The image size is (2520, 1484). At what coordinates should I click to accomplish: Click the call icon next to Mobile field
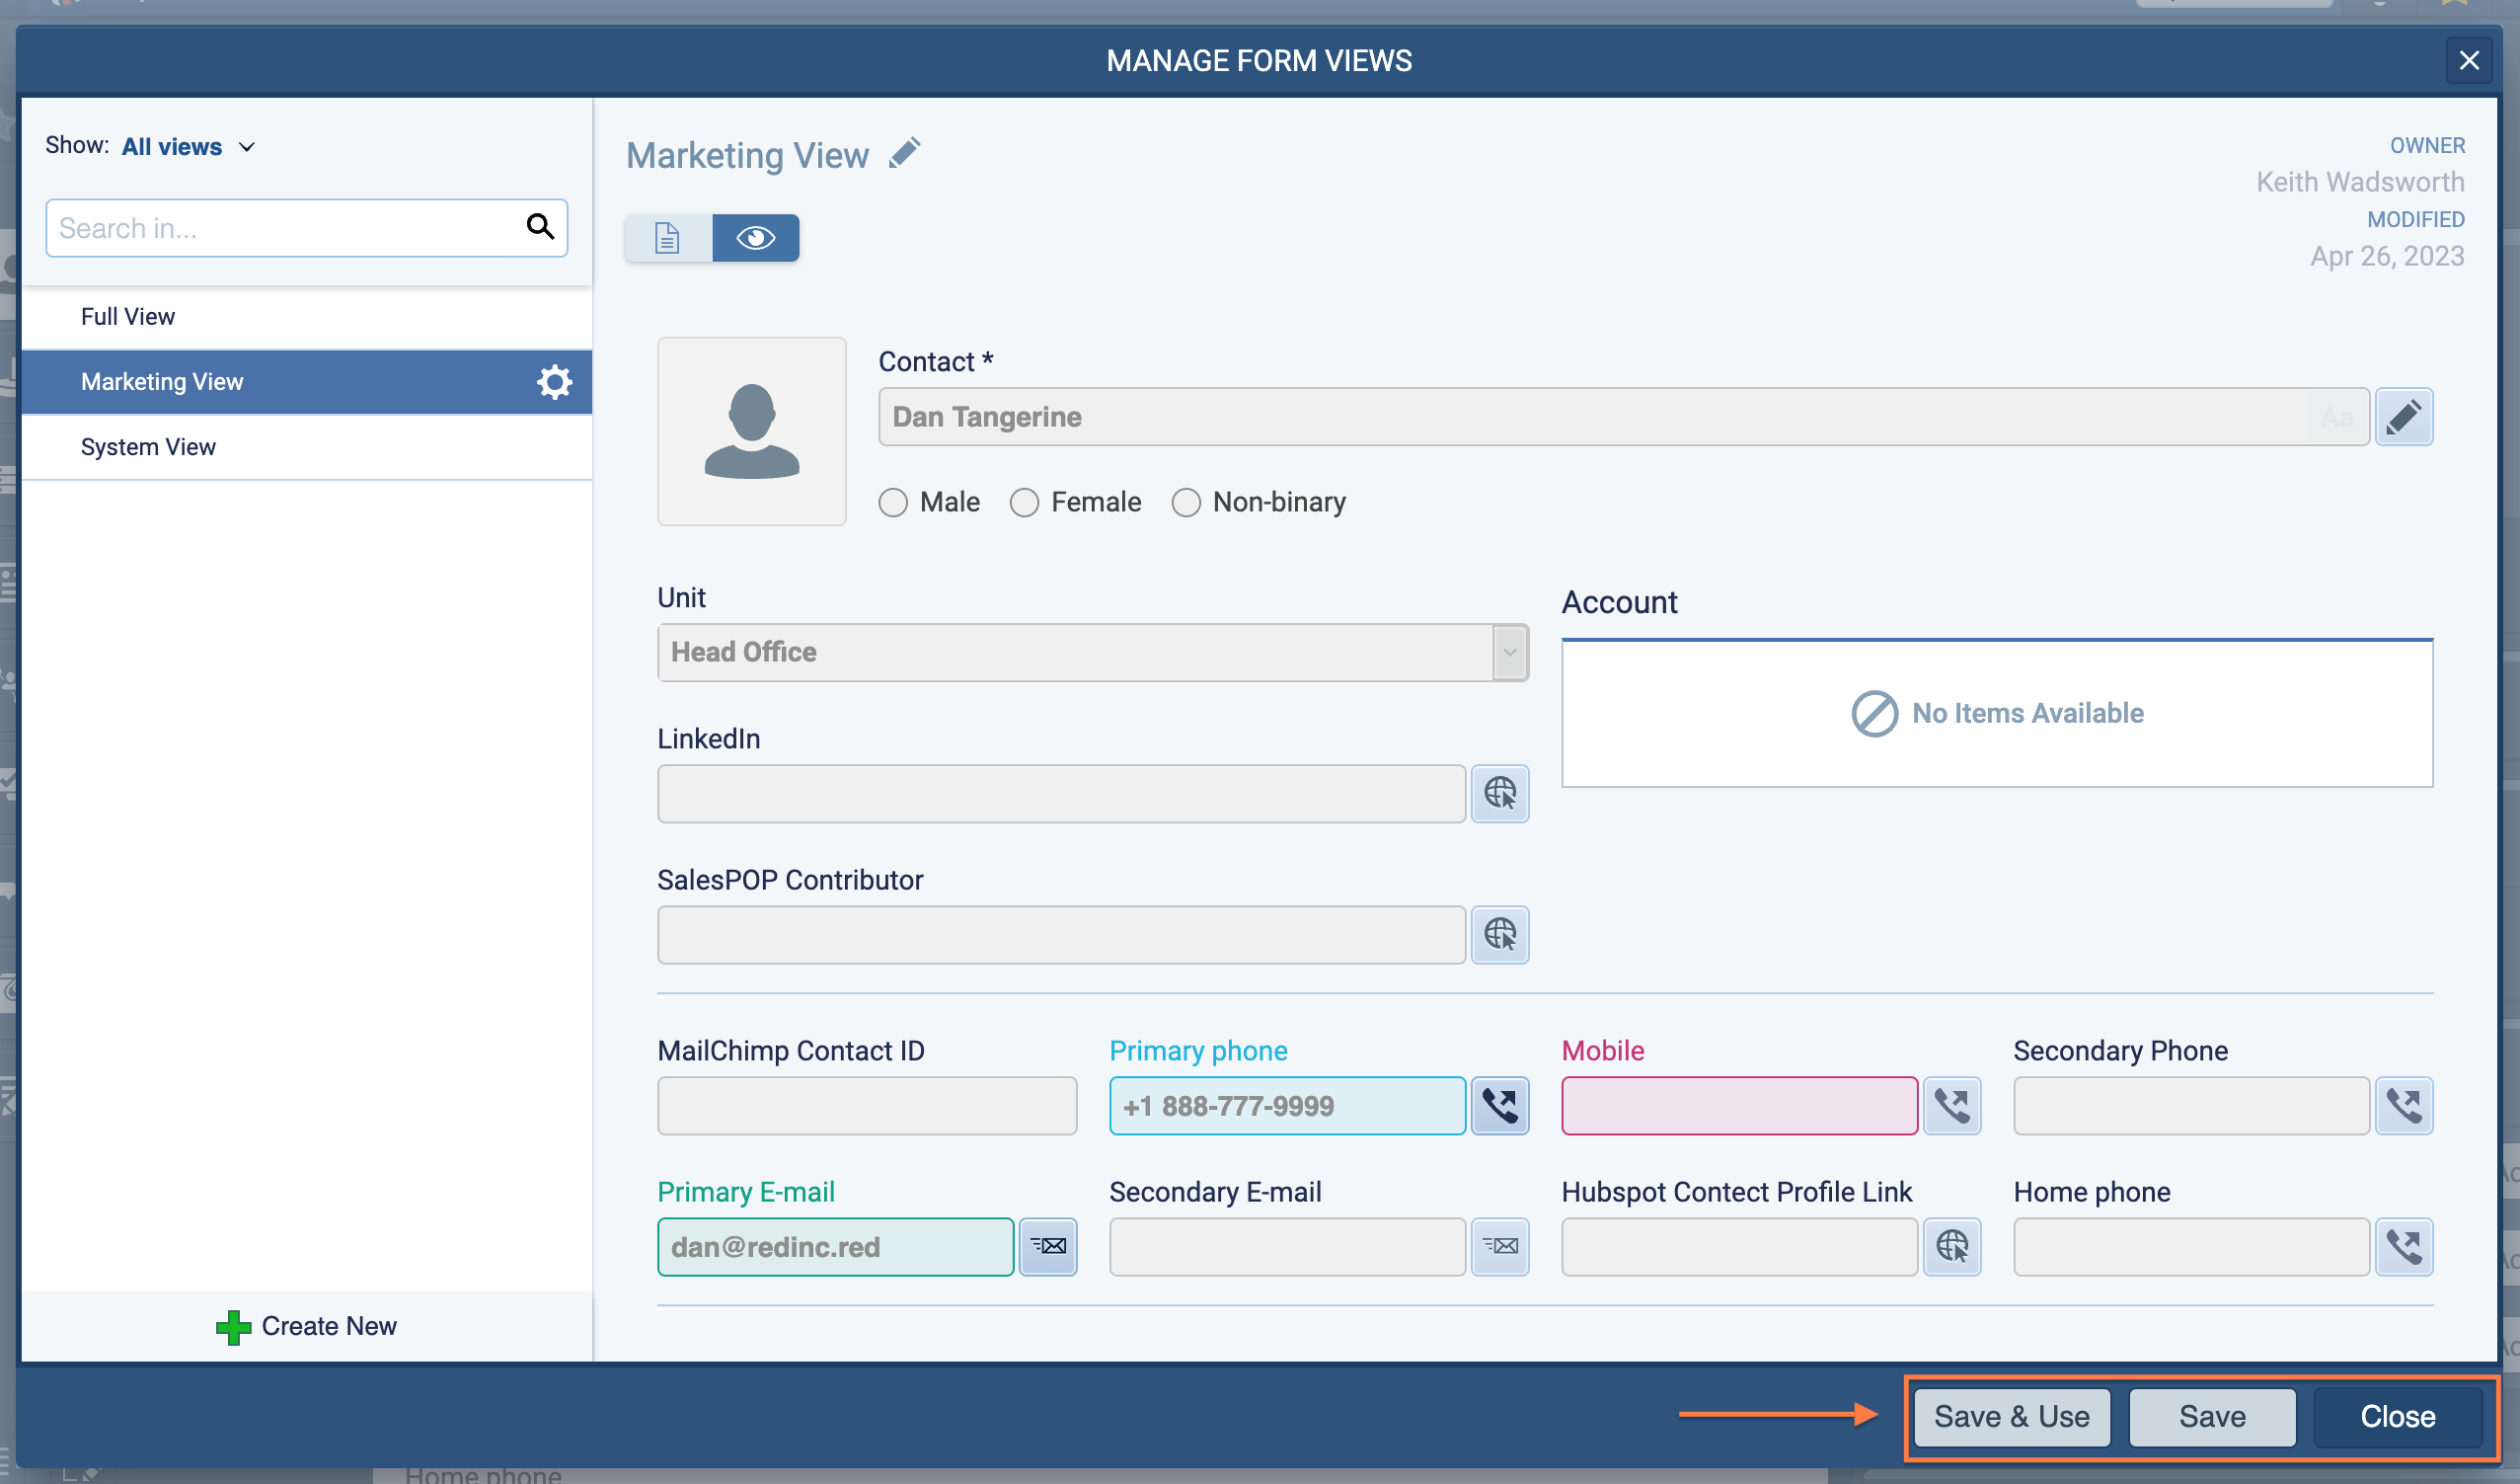click(1952, 1106)
